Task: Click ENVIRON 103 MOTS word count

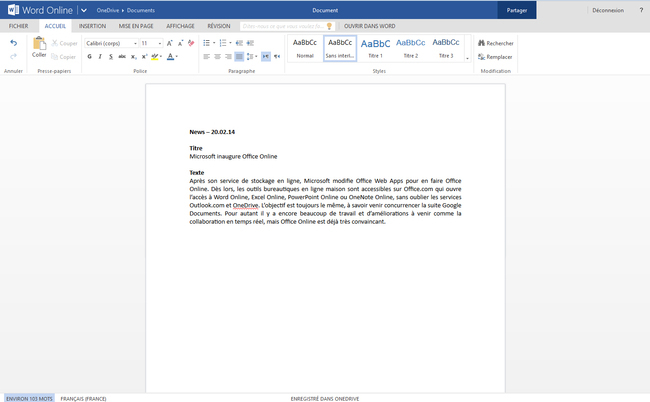Action: pyautogui.click(x=29, y=398)
